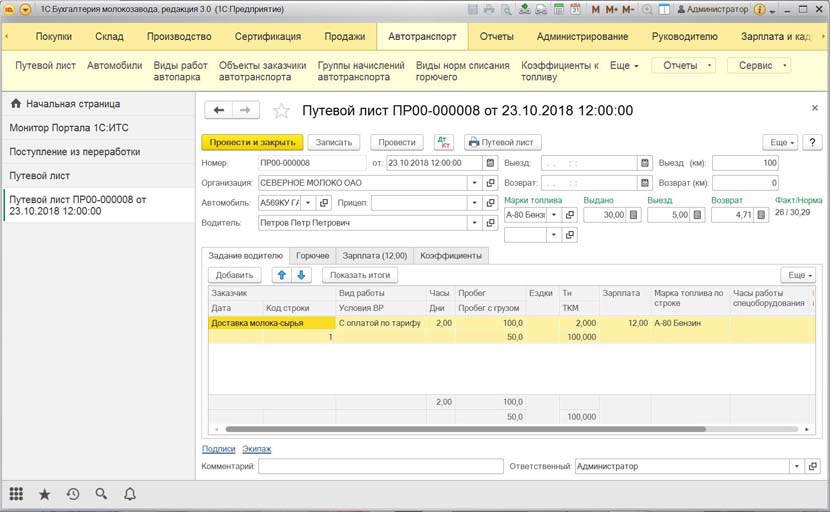Expand the Автомобиль dropdown
Image resolution: width=830 pixels, height=512 pixels.
(308, 203)
